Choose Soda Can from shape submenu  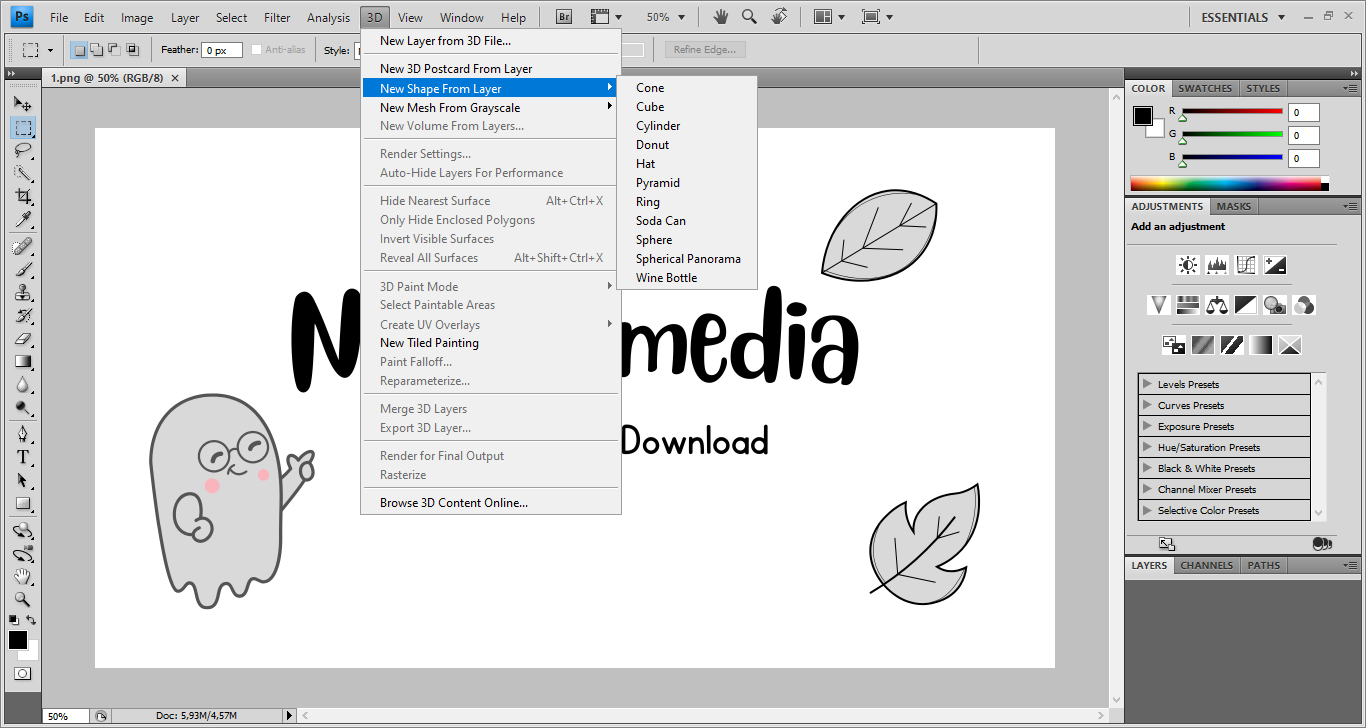[x=661, y=221]
